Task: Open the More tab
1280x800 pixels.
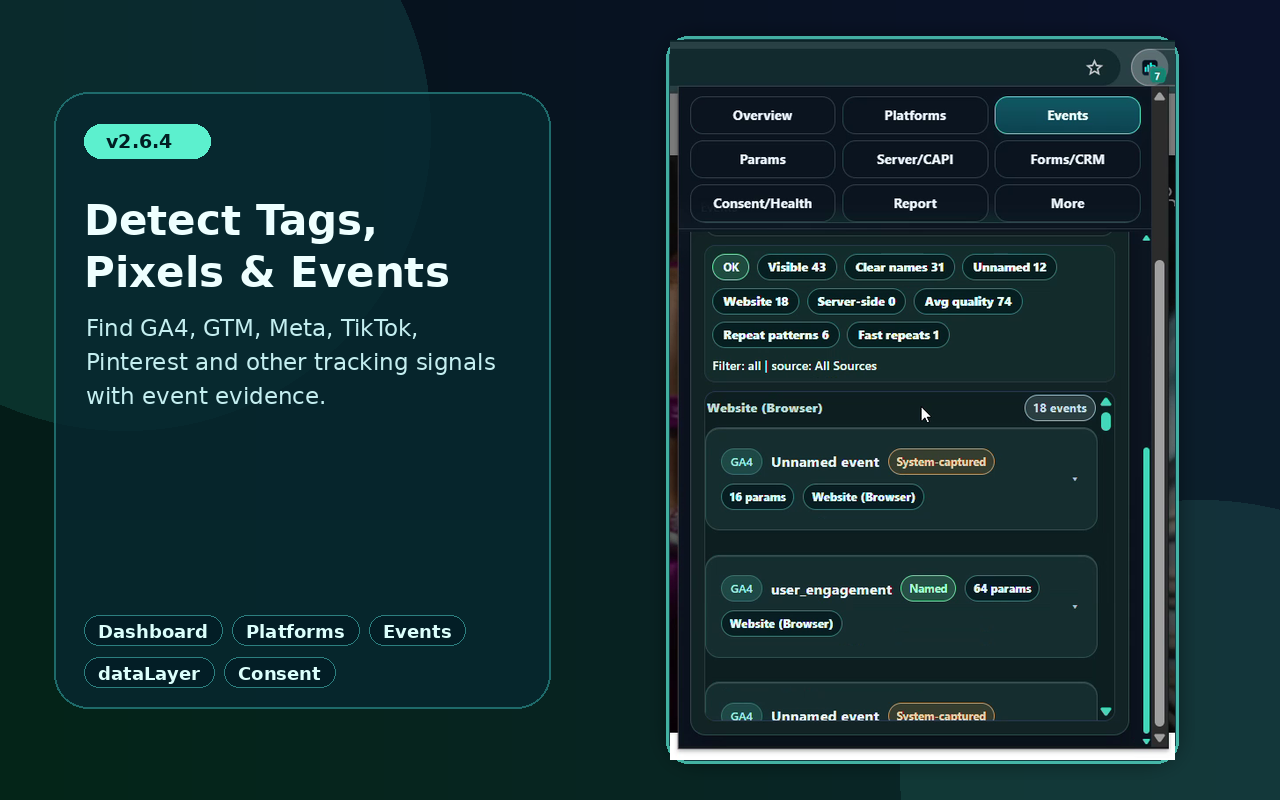Action: point(1067,203)
